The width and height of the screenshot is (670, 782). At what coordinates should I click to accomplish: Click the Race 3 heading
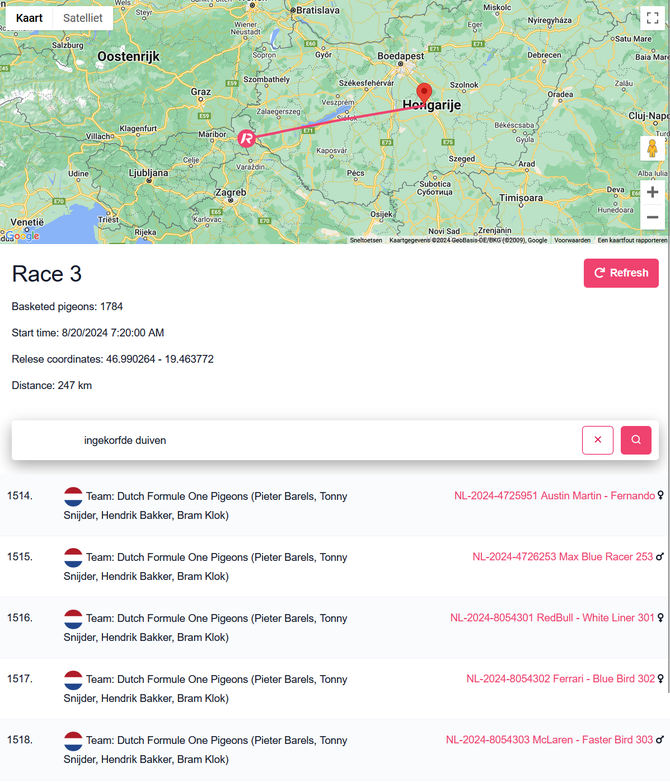47,274
